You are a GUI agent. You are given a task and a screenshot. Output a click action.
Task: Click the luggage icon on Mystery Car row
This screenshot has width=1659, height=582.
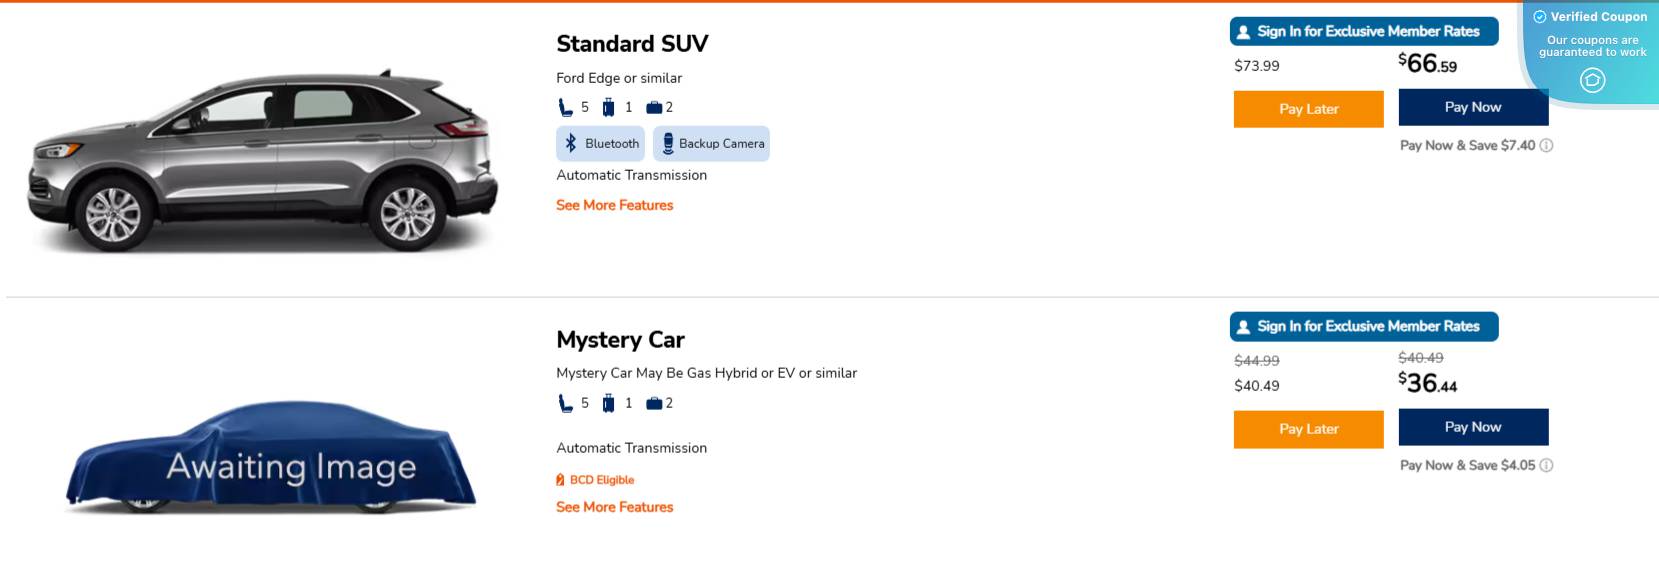pos(655,402)
